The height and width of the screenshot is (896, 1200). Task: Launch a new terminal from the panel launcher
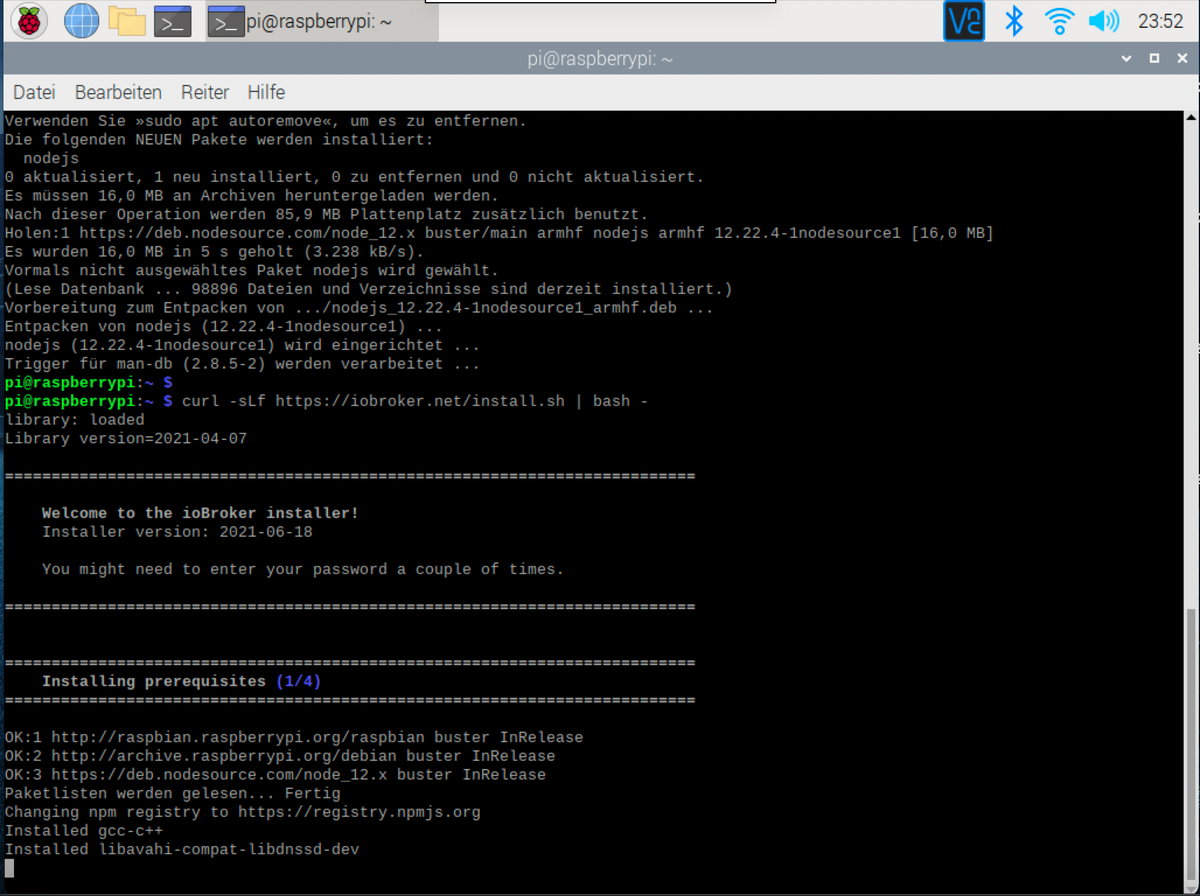pyautogui.click(x=172, y=20)
